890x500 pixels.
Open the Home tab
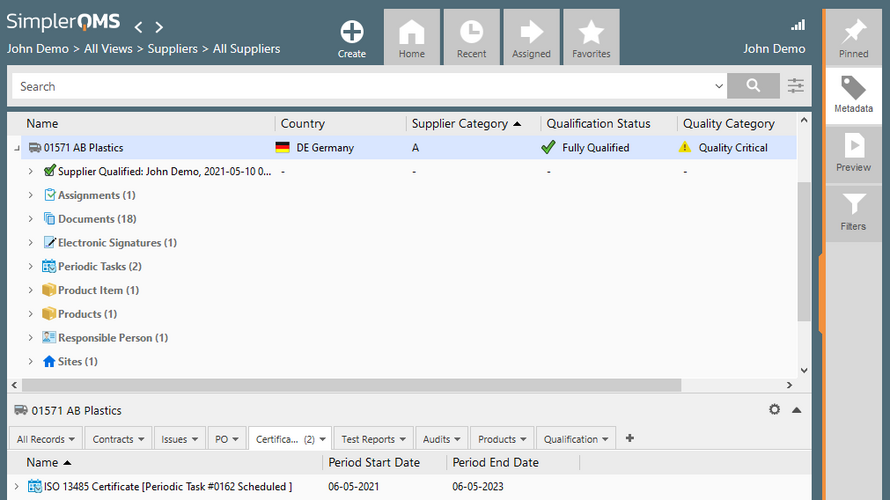412,37
